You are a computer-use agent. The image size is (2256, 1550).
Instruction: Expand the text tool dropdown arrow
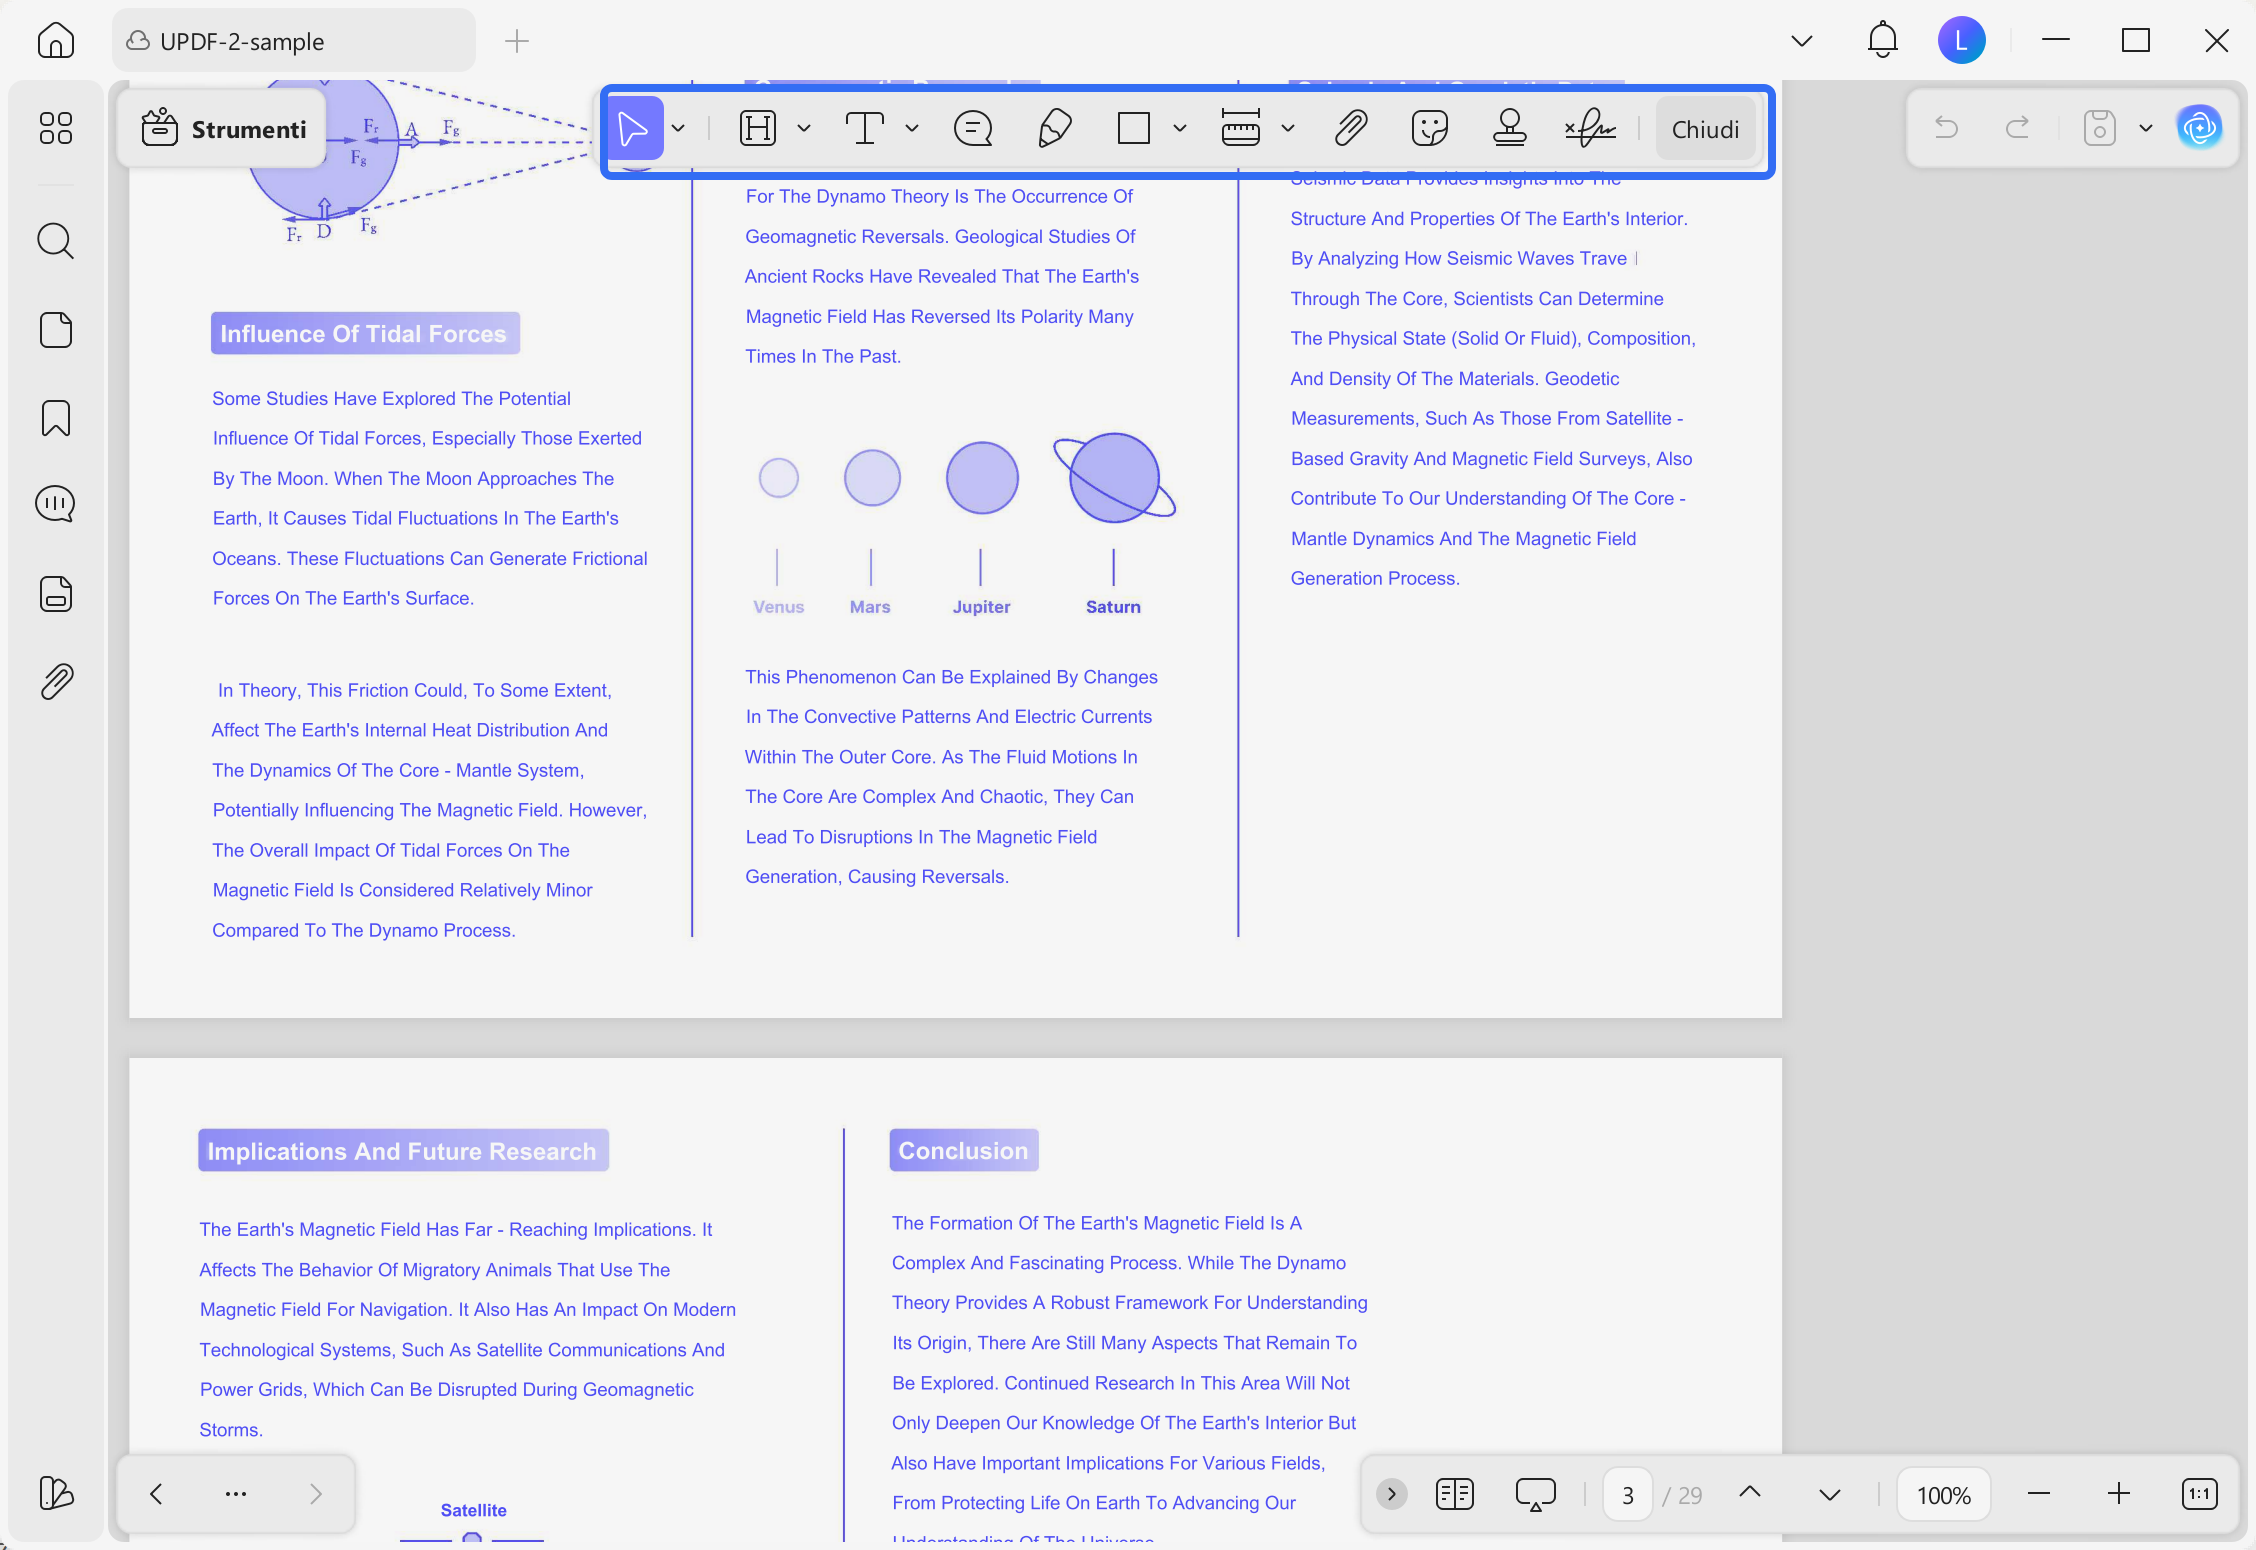coord(912,129)
